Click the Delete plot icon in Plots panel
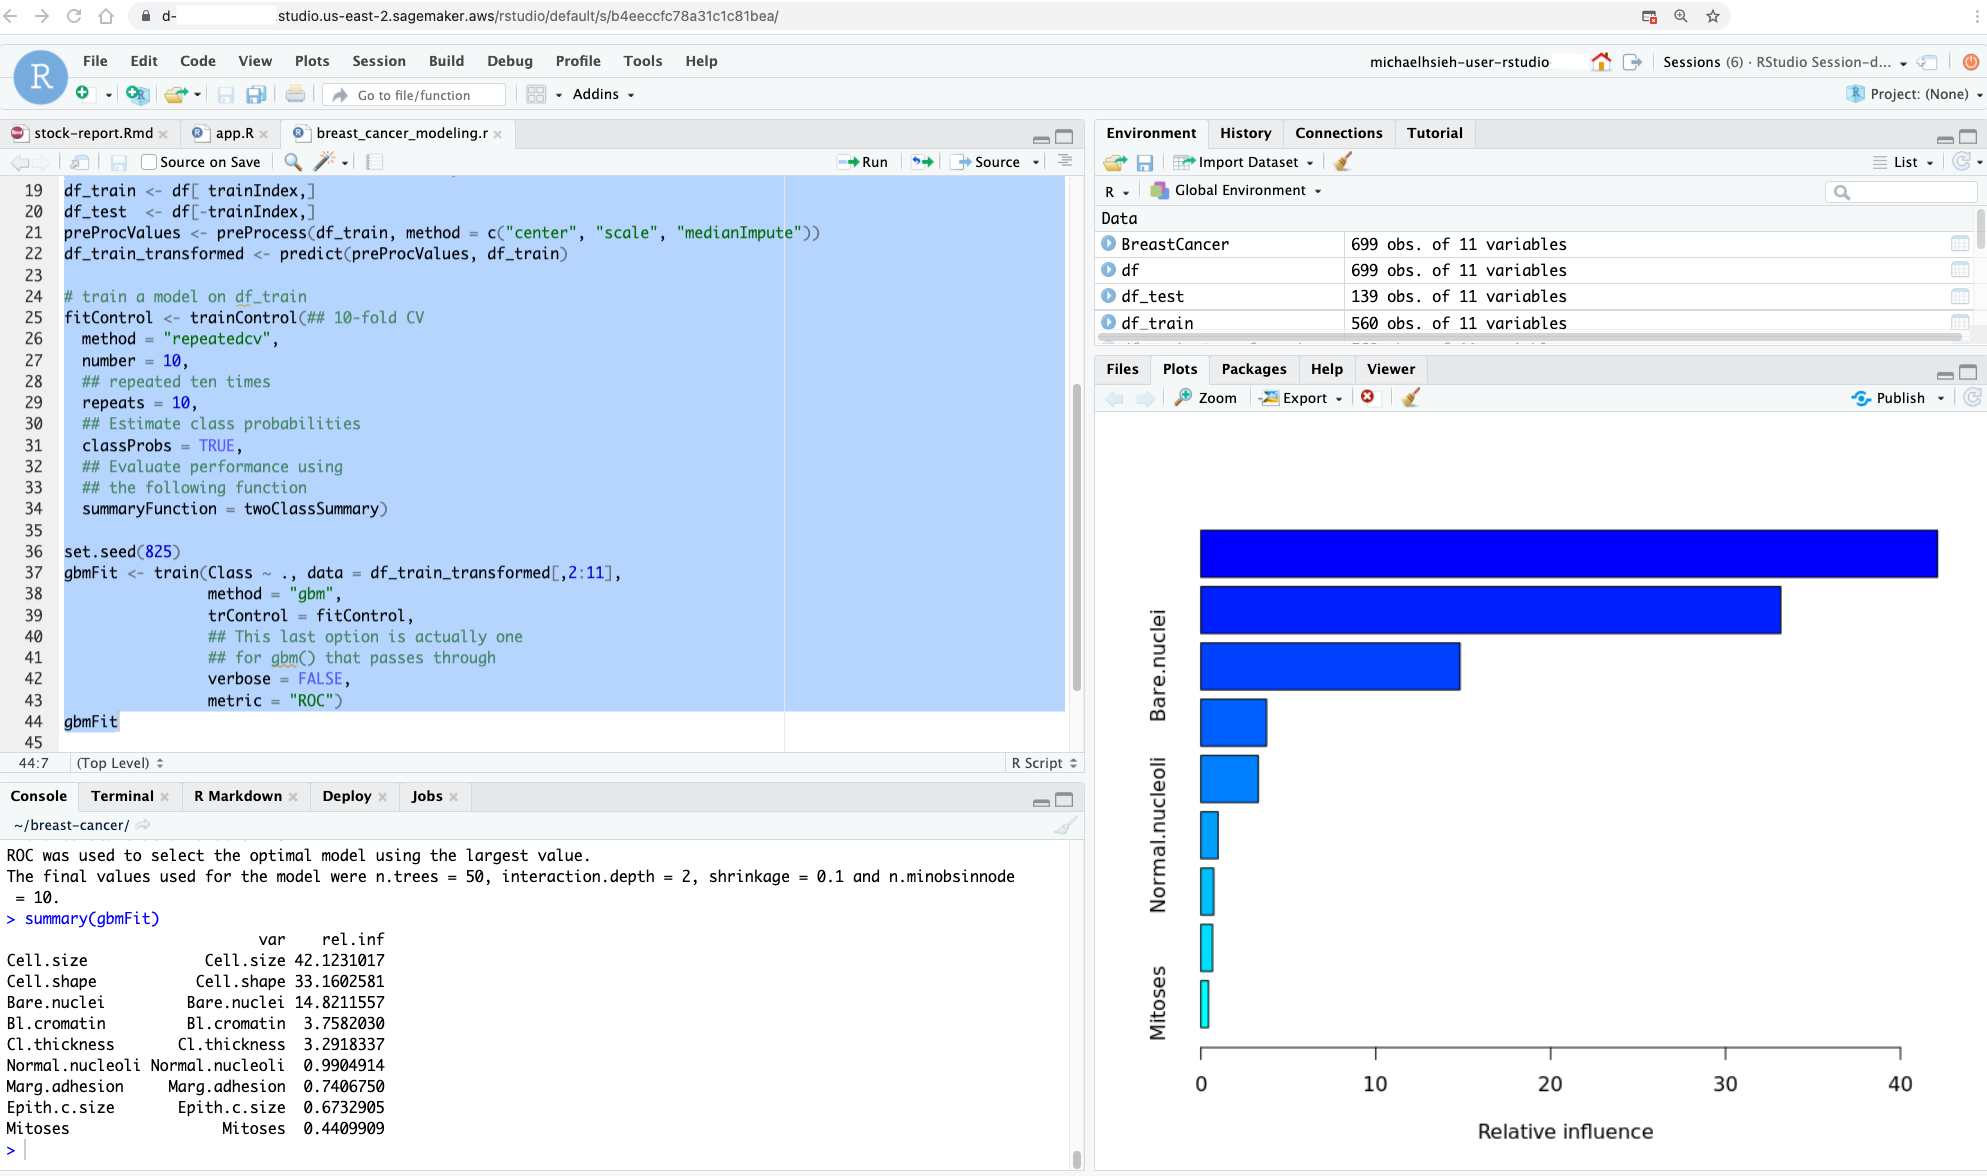This screenshot has width=1987, height=1176. [x=1371, y=398]
